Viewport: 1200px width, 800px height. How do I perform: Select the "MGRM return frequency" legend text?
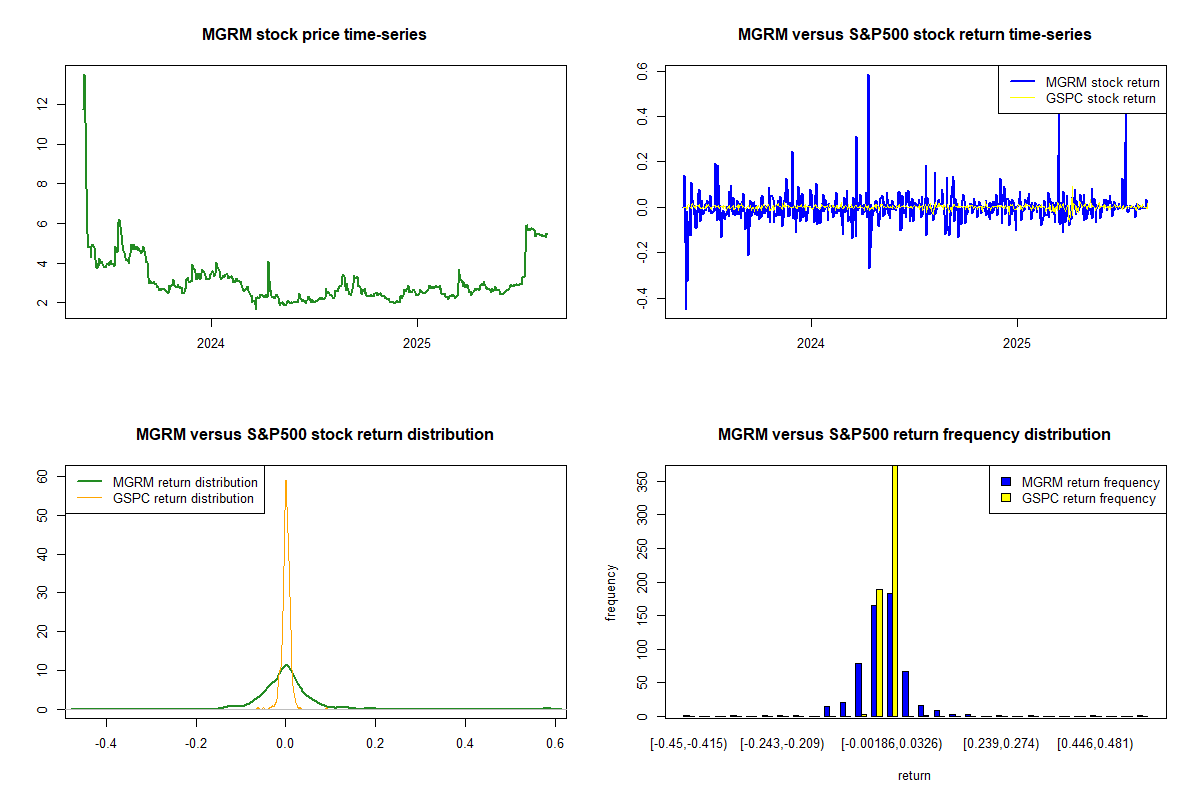(x=1090, y=482)
